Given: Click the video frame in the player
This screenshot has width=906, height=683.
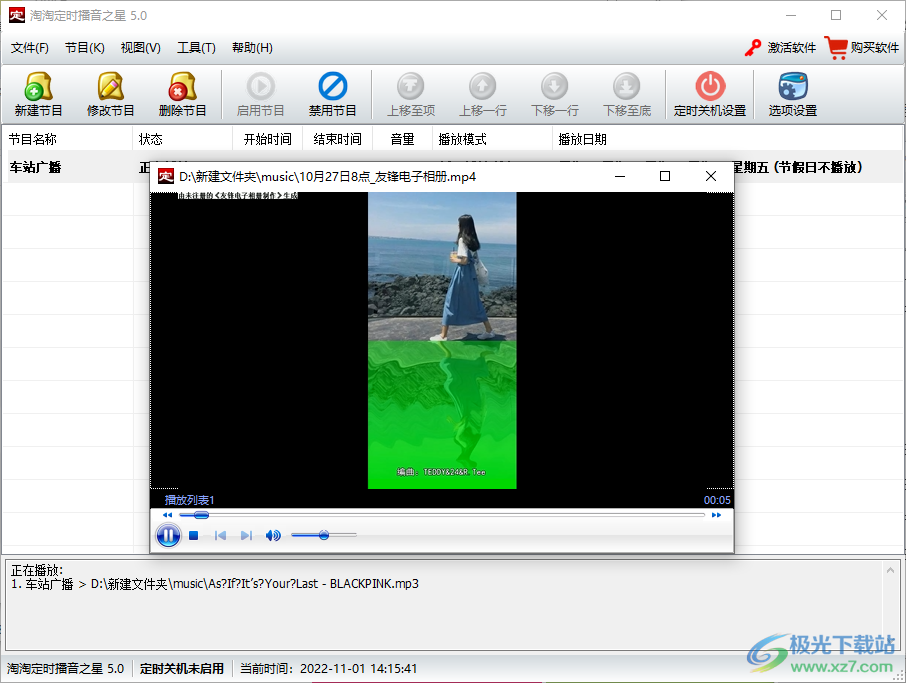Looking at the screenshot, I should click(x=442, y=340).
